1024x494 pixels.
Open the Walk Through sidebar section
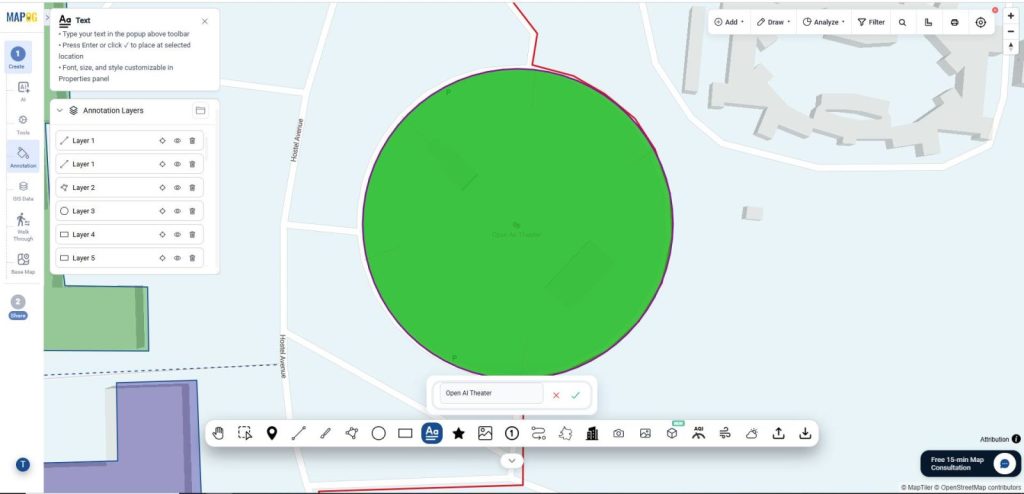tap(23, 227)
